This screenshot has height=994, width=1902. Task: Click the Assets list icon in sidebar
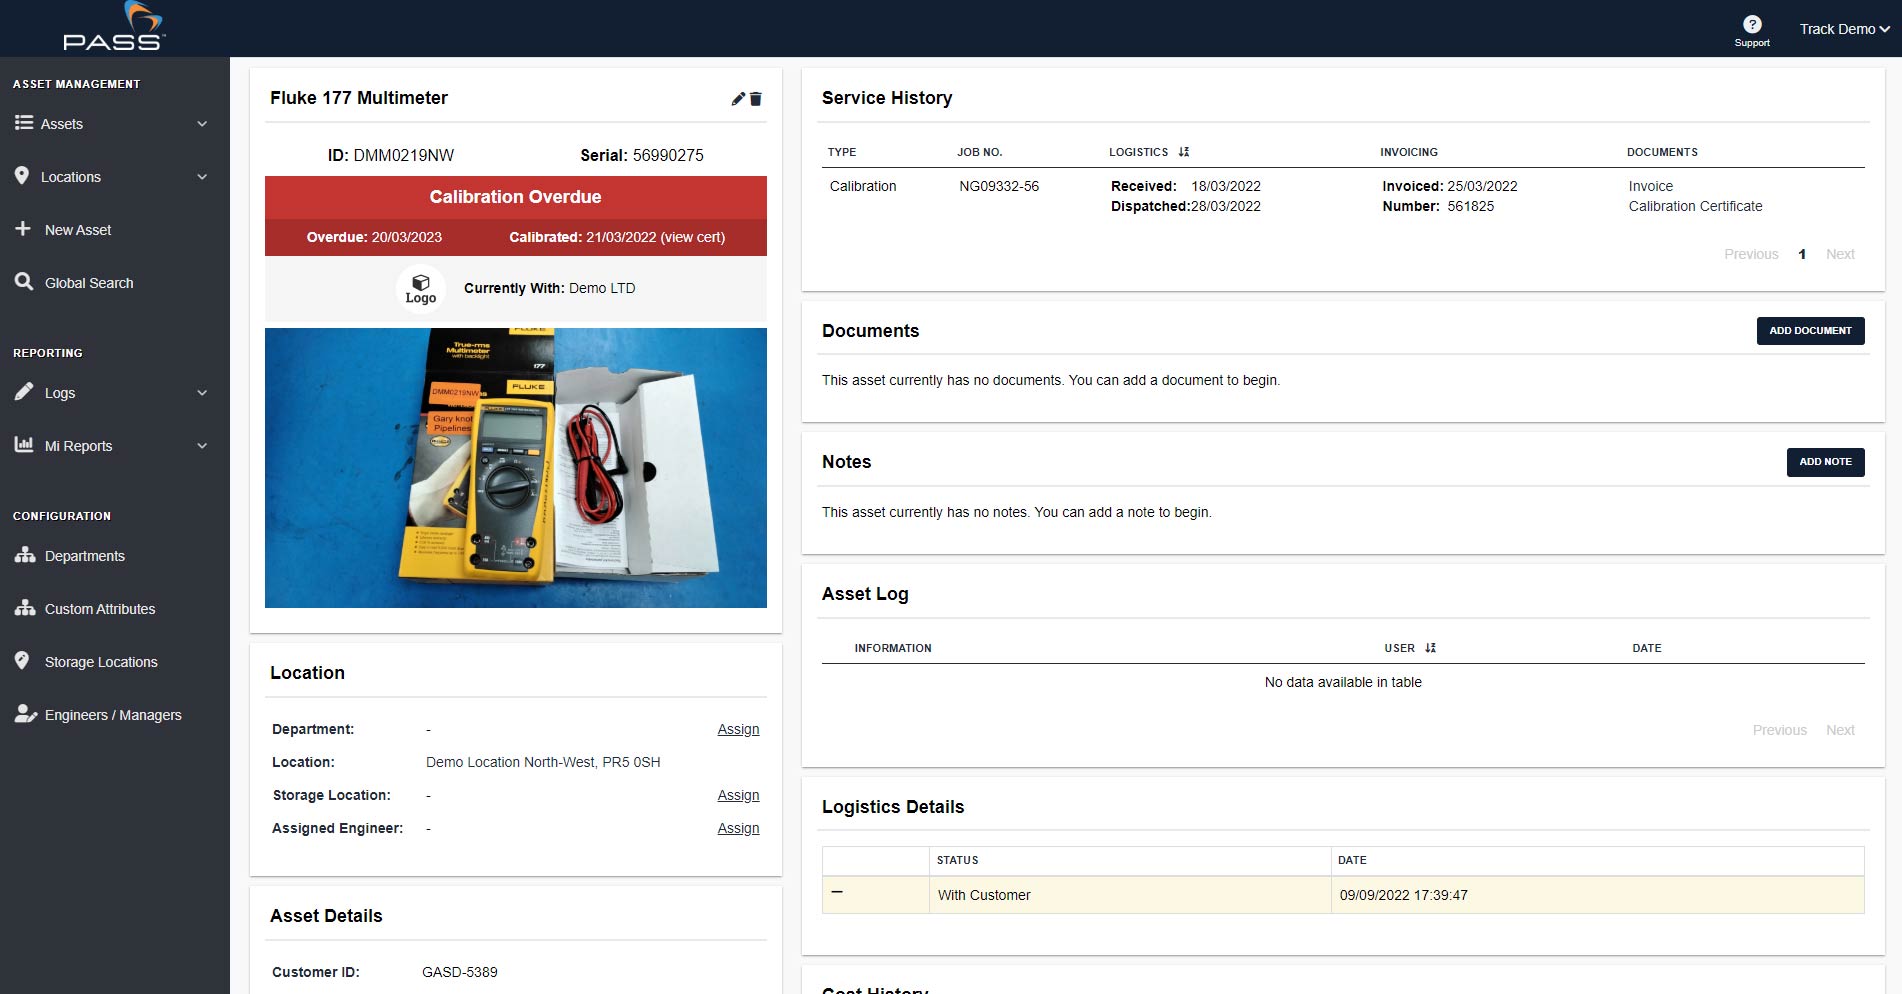pyautogui.click(x=24, y=123)
